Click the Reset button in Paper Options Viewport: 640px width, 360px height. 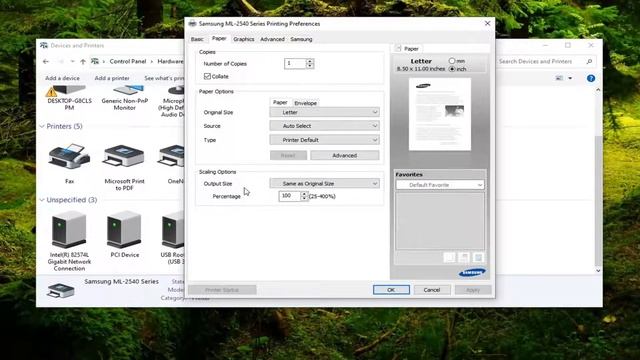(288, 156)
